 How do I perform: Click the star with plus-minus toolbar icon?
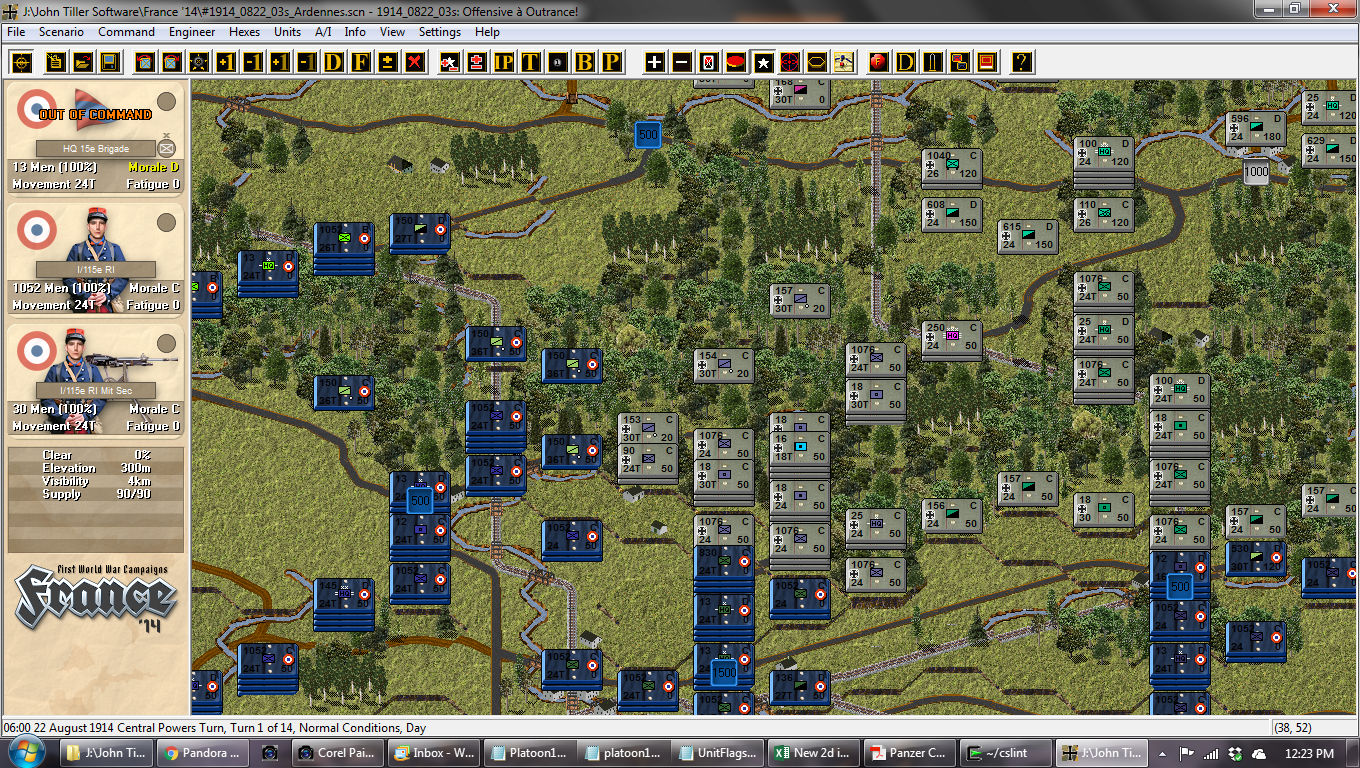450,62
